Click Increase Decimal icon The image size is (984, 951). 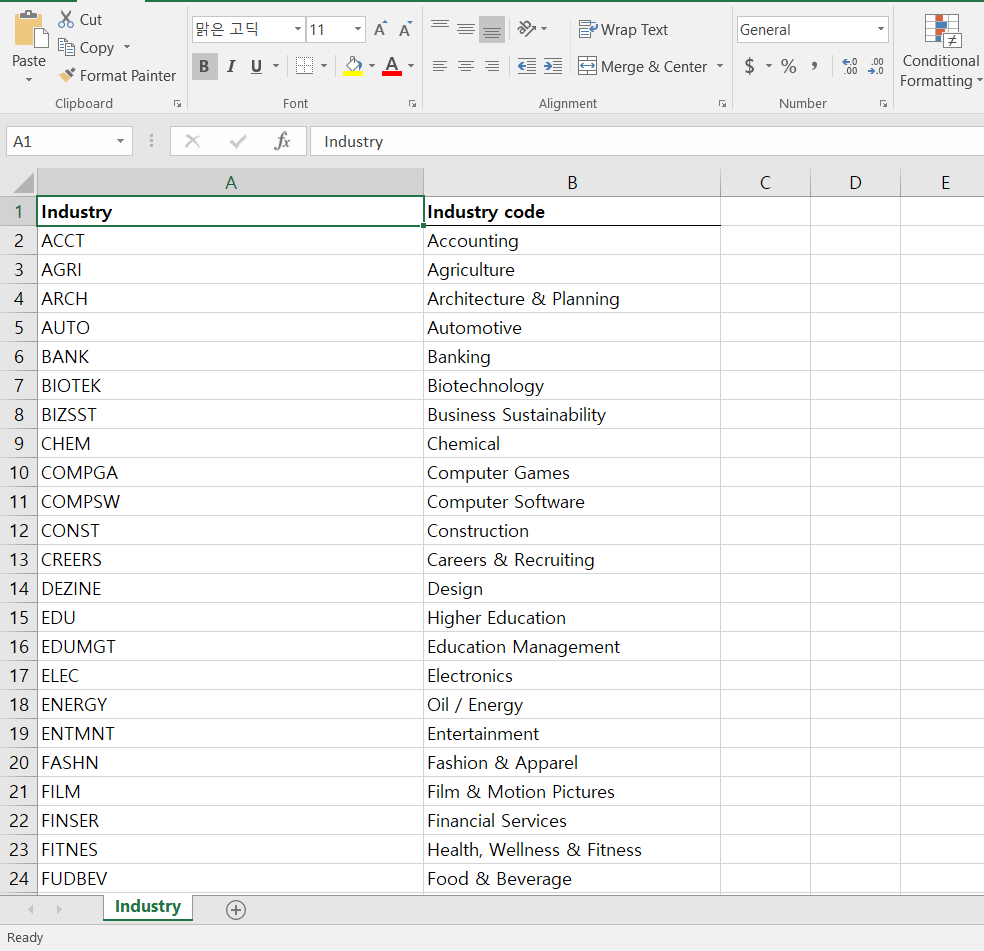pyautogui.click(x=850, y=66)
